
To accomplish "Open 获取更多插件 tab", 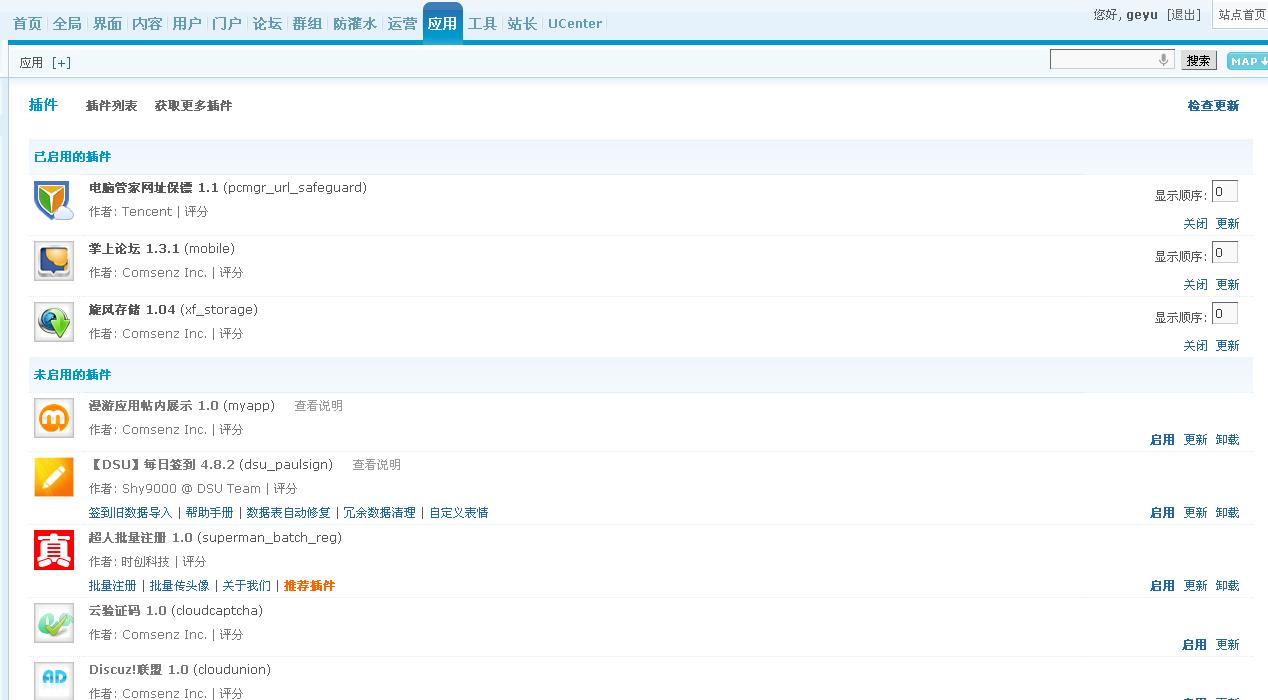I will point(193,106).
